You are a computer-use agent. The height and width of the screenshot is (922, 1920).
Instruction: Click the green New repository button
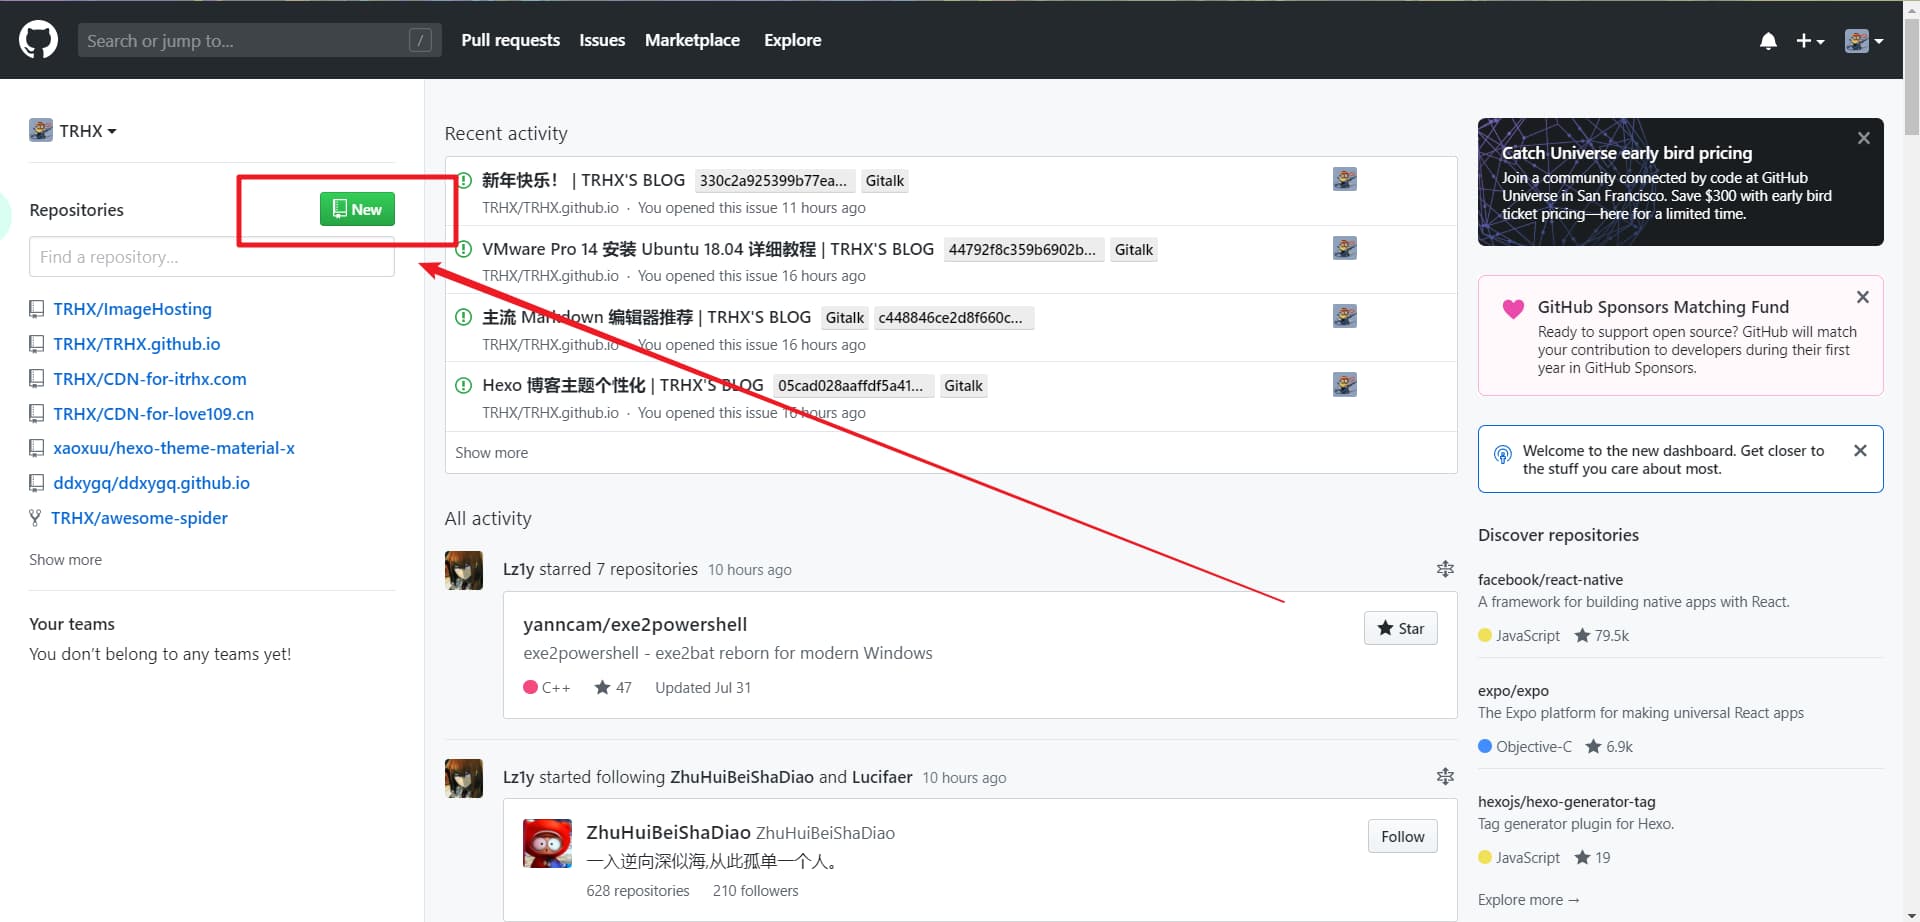coord(357,209)
